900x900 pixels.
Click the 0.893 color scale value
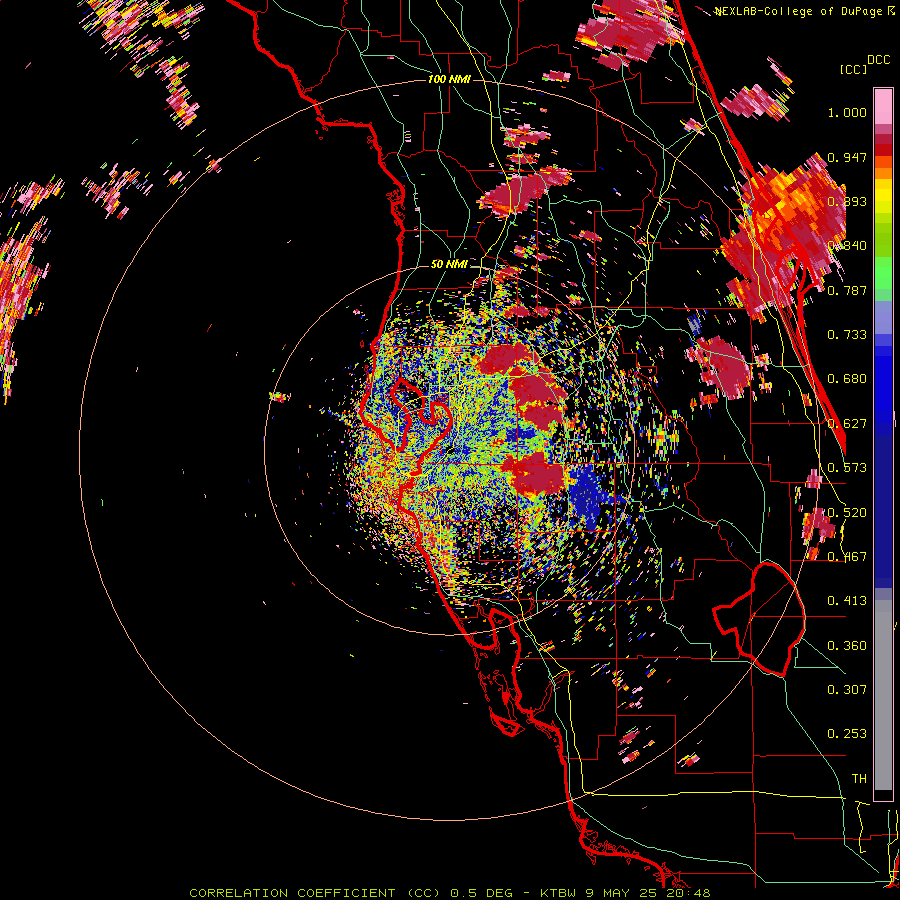(x=847, y=201)
